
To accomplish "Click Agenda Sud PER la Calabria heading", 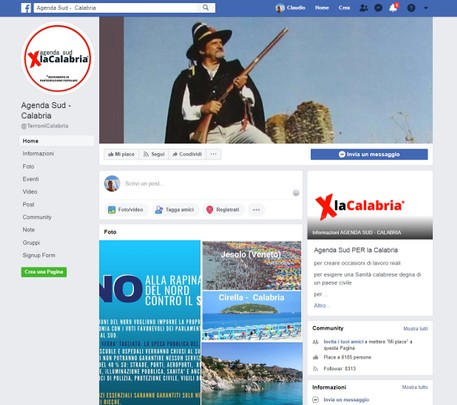I will click(x=356, y=250).
